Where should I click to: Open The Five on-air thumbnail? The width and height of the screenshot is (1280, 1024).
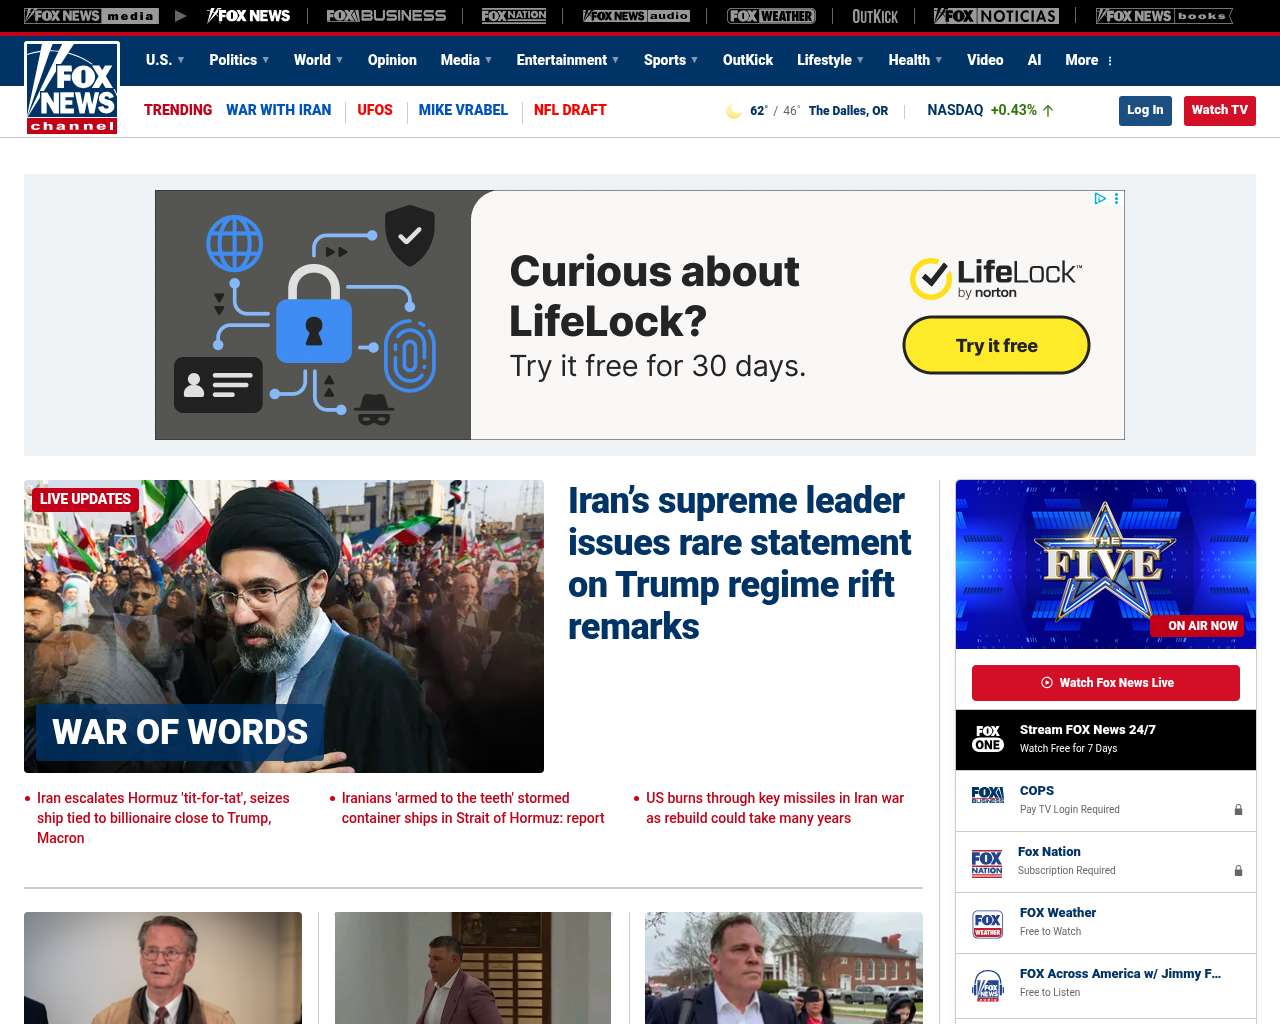(1106, 564)
